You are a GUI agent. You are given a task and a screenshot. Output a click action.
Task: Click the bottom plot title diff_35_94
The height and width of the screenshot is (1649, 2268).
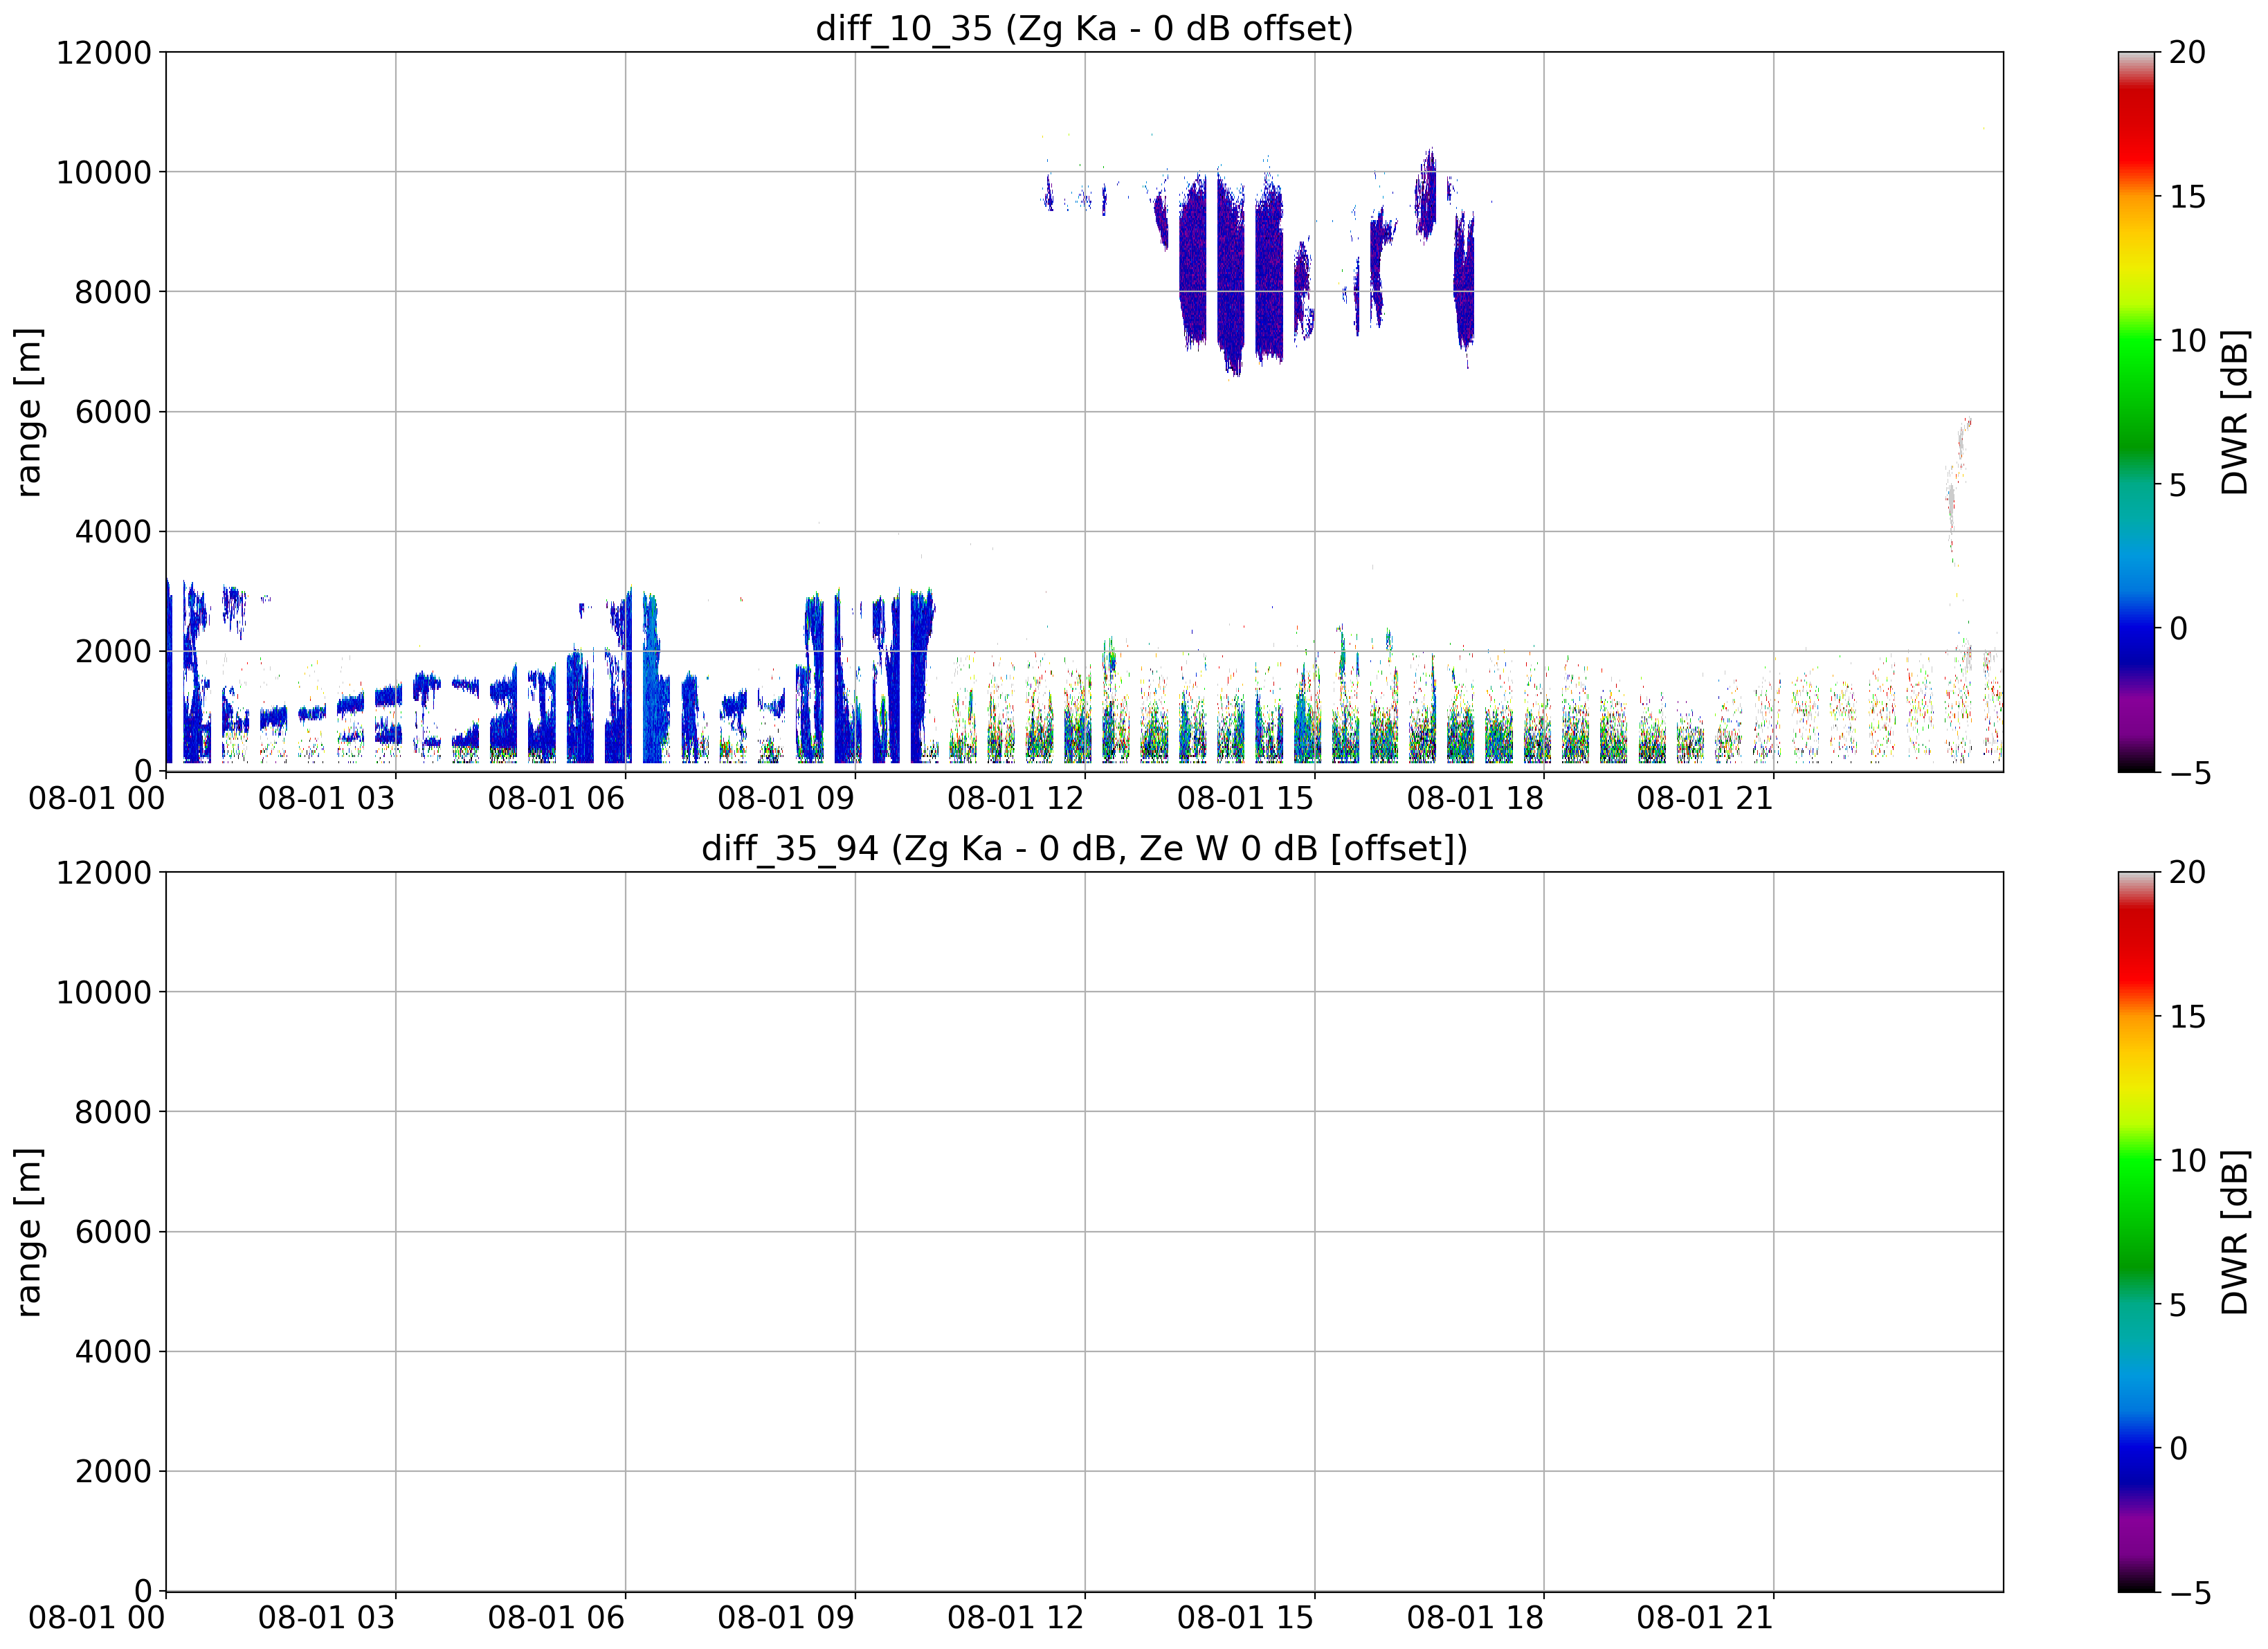(1084, 848)
